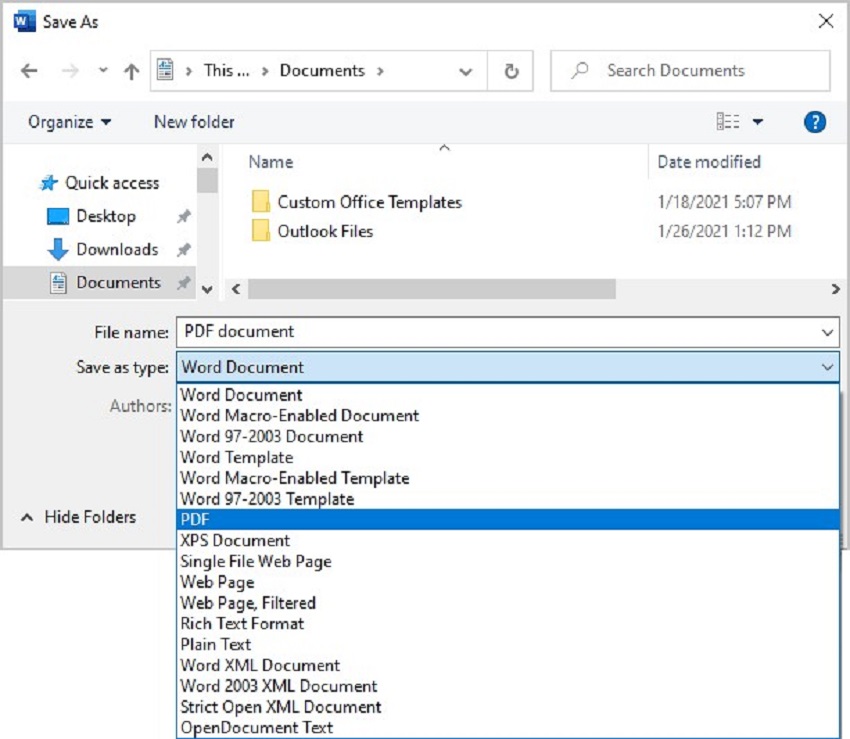Collapse folders using Hide Folders
850x739 pixels.
tap(79, 517)
